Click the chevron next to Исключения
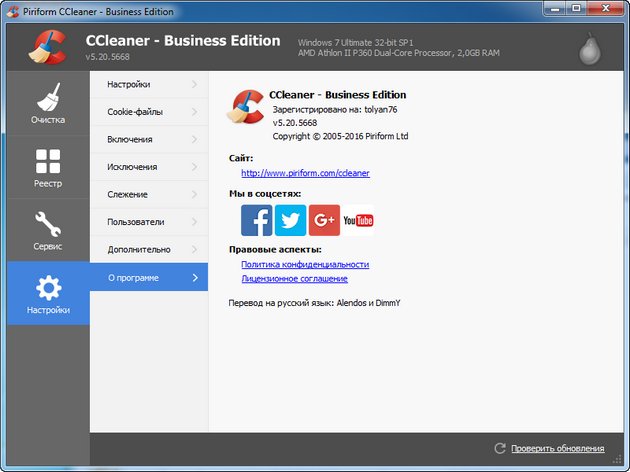Viewport: 630px width, 472px height. pos(194,167)
